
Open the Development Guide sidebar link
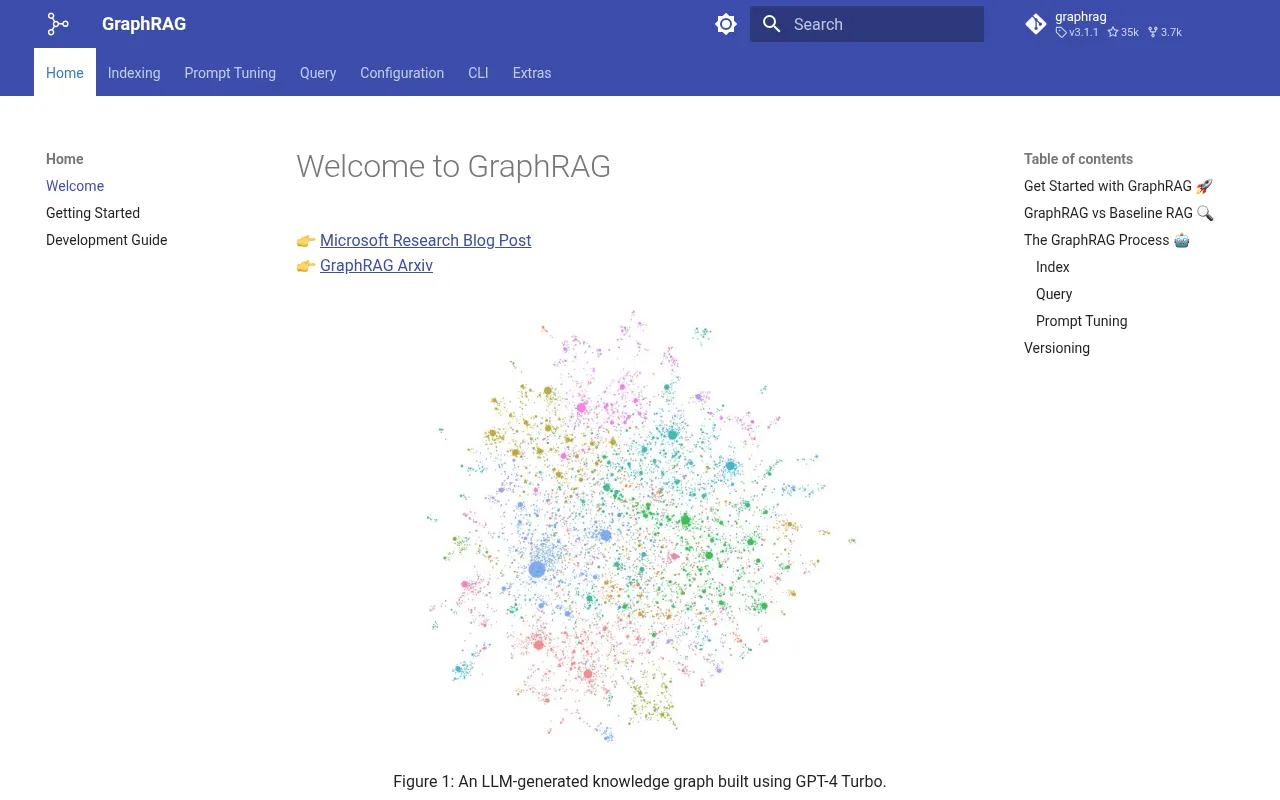[107, 240]
